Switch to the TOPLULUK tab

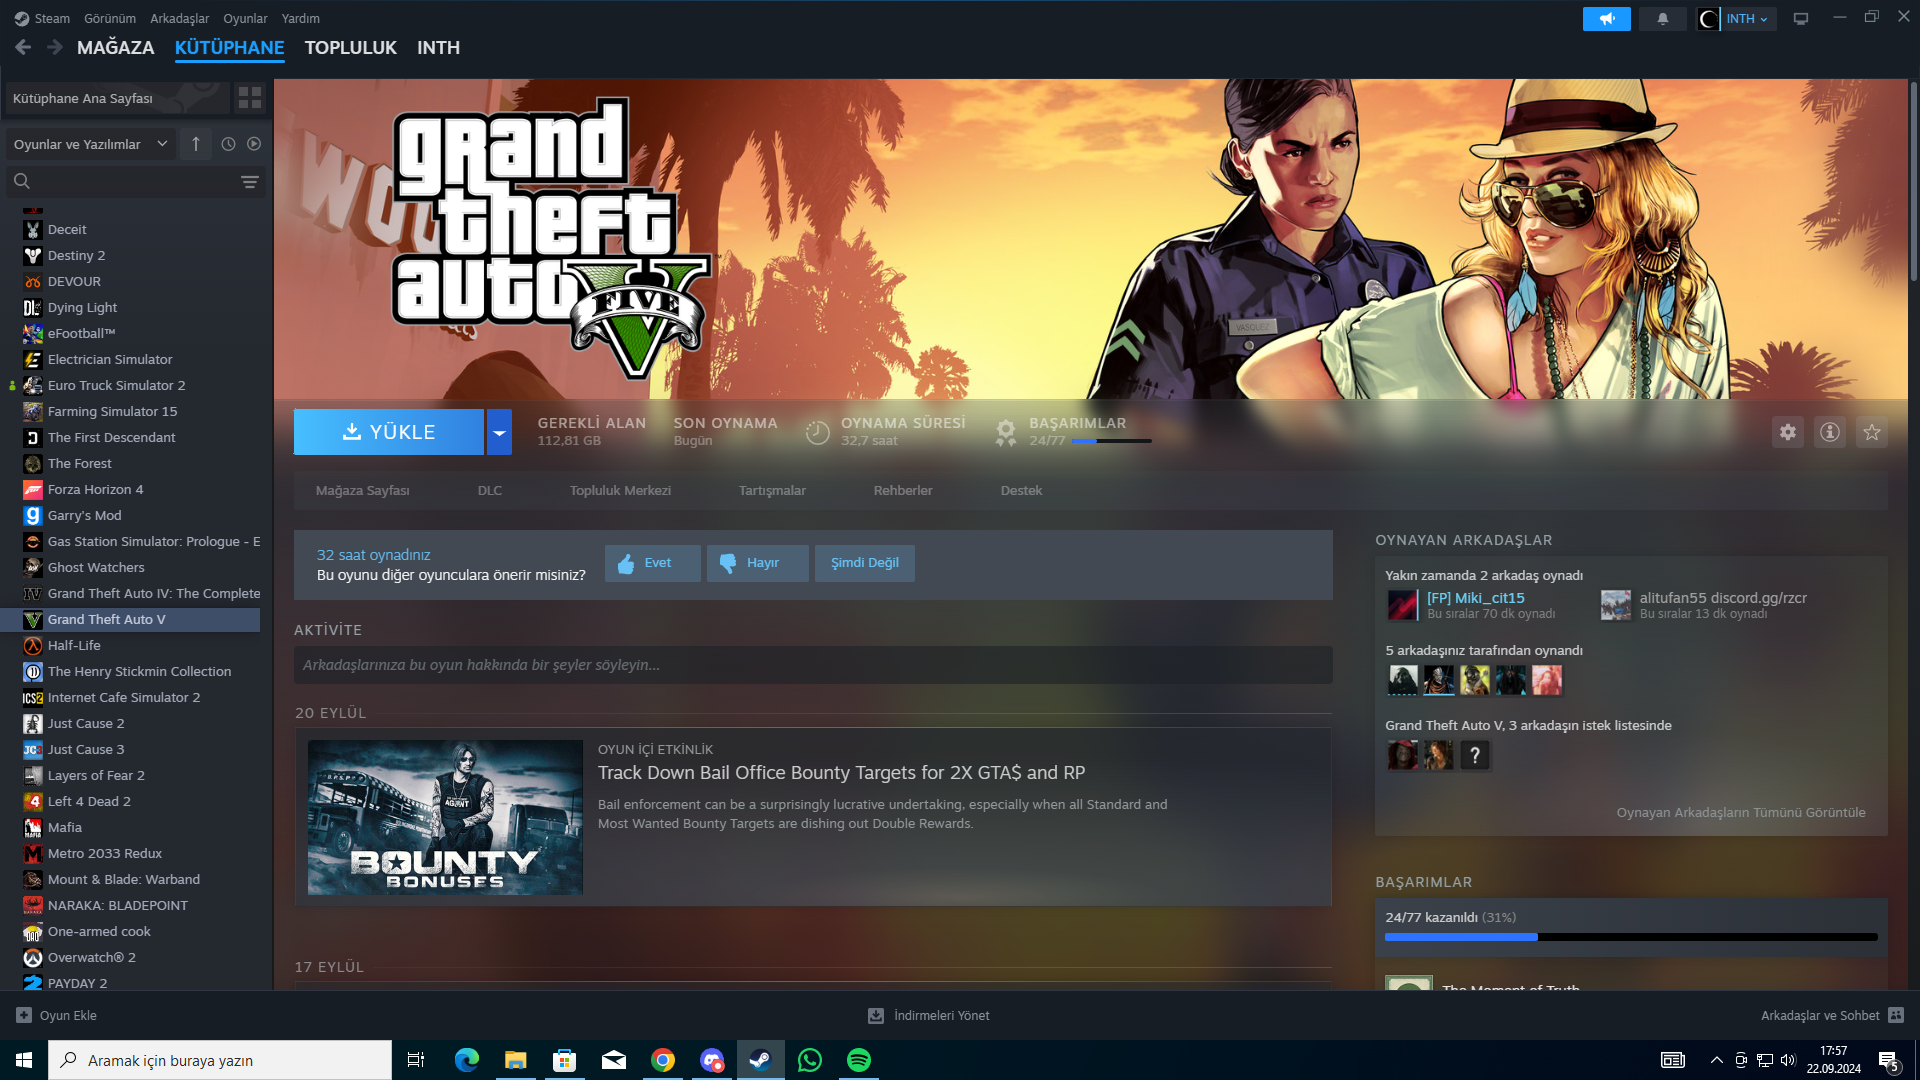[x=350, y=48]
